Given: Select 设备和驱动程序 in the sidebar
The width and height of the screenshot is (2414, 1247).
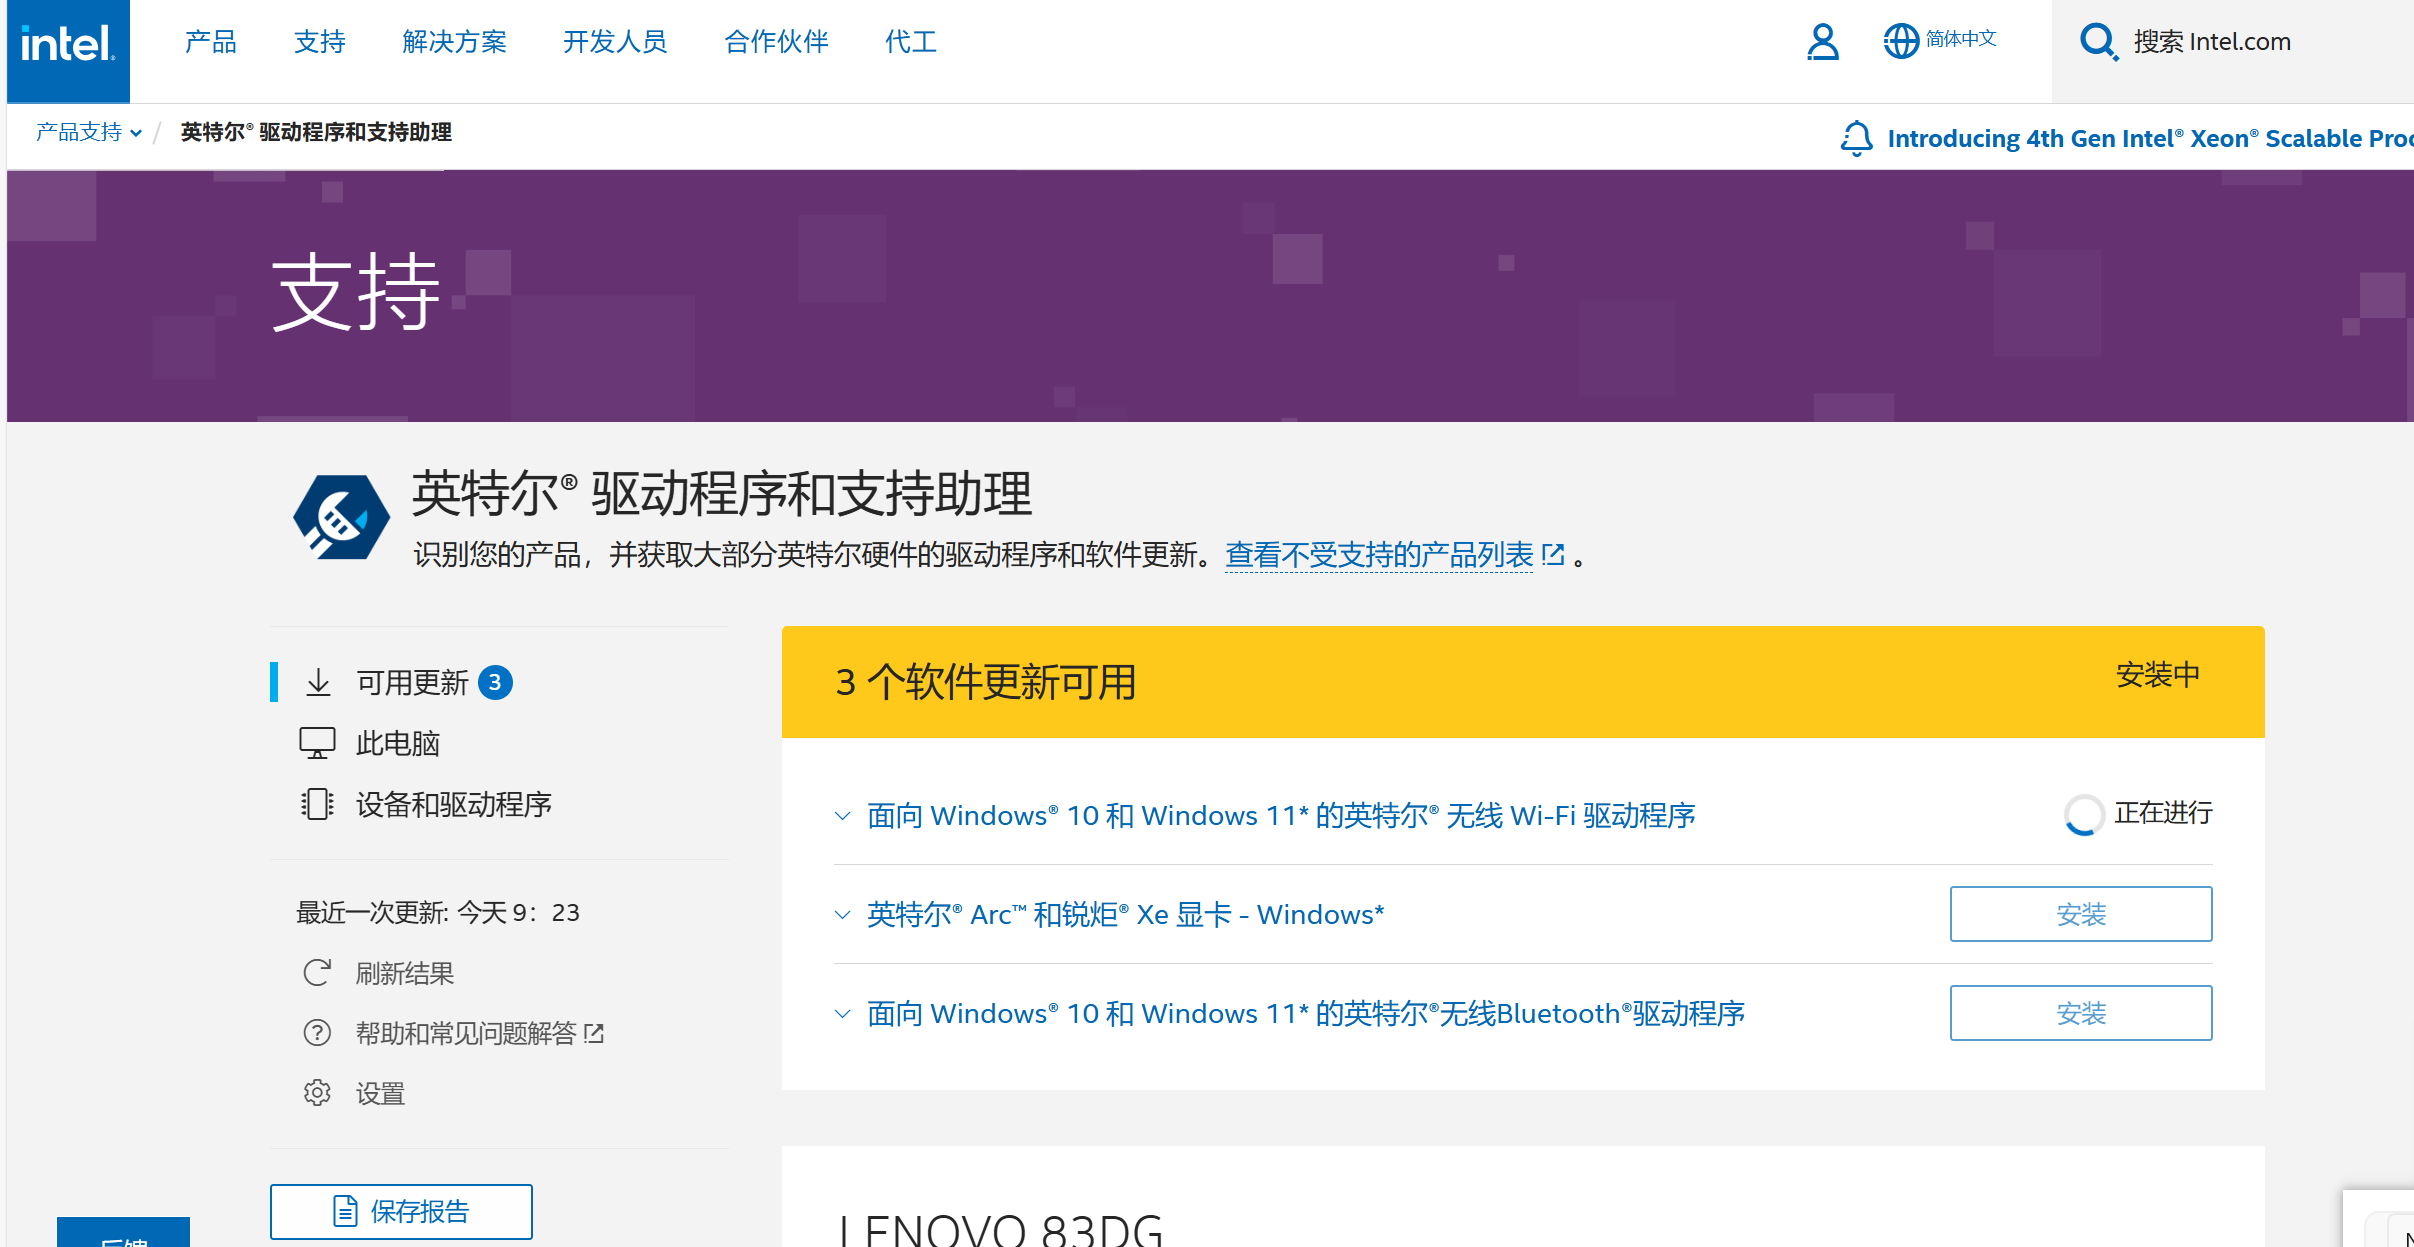Looking at the screenshot, I should tap(453, 804).
